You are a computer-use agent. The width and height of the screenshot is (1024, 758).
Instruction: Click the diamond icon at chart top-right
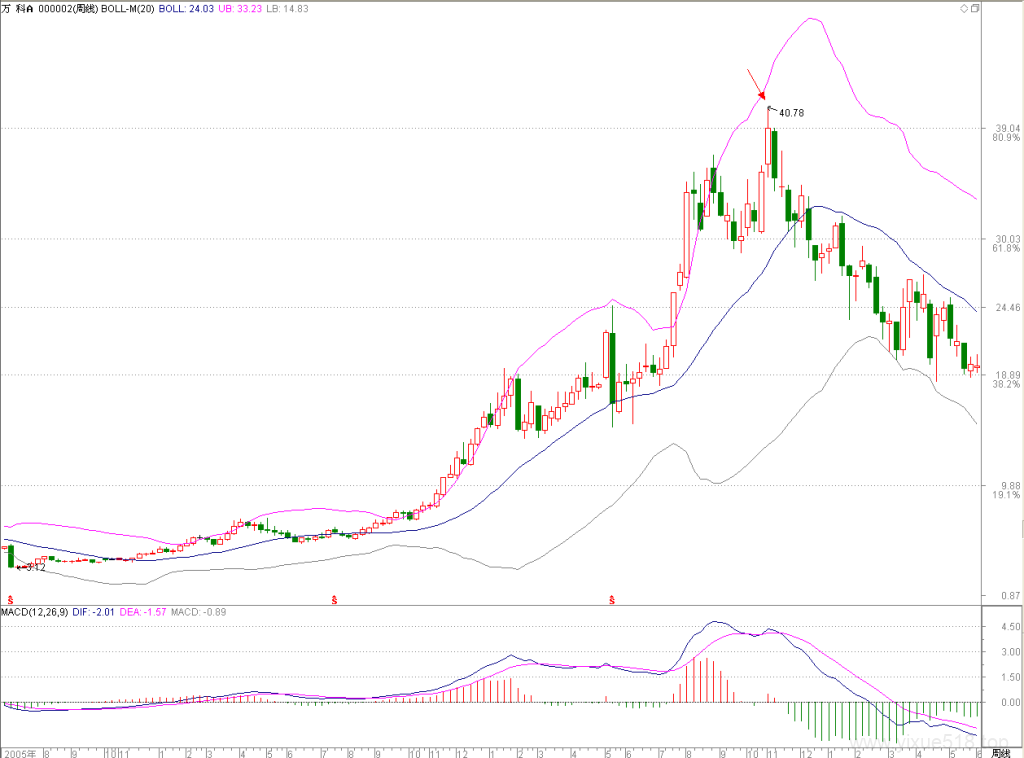[x=964, y=8]
